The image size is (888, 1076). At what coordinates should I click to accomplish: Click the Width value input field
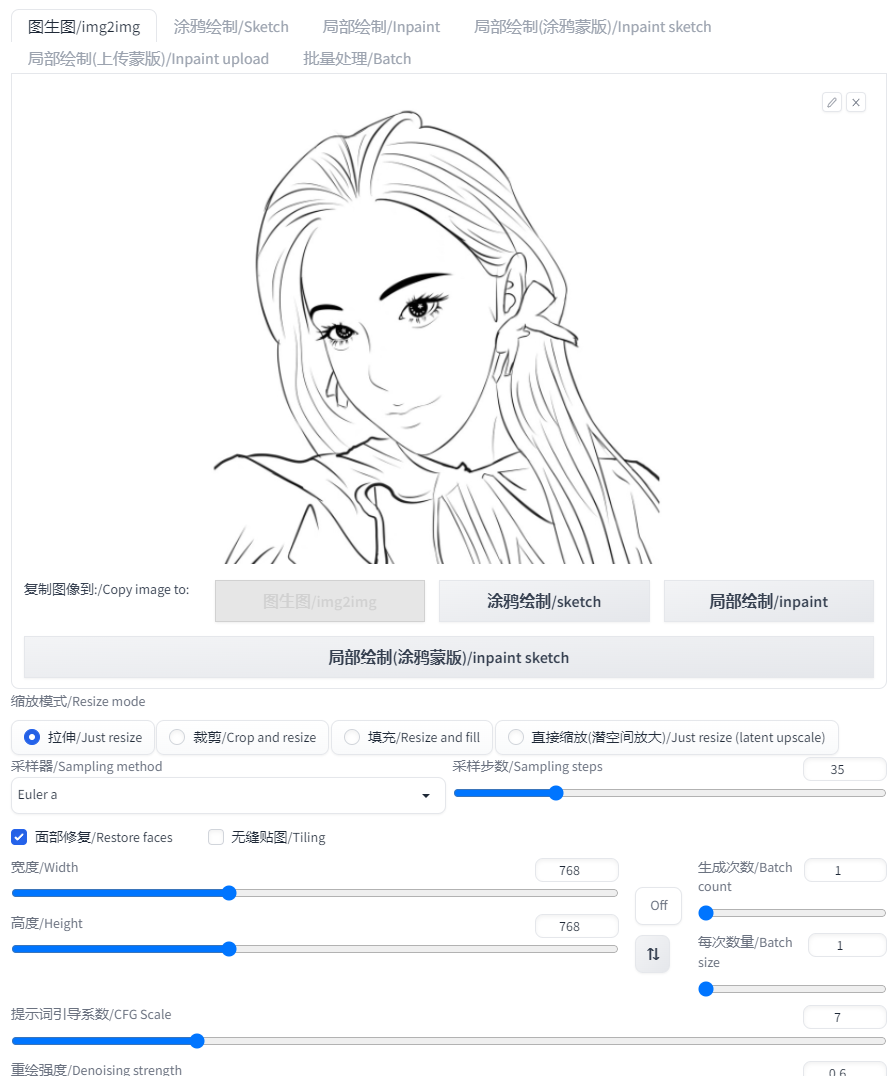[x=576, y=870]
